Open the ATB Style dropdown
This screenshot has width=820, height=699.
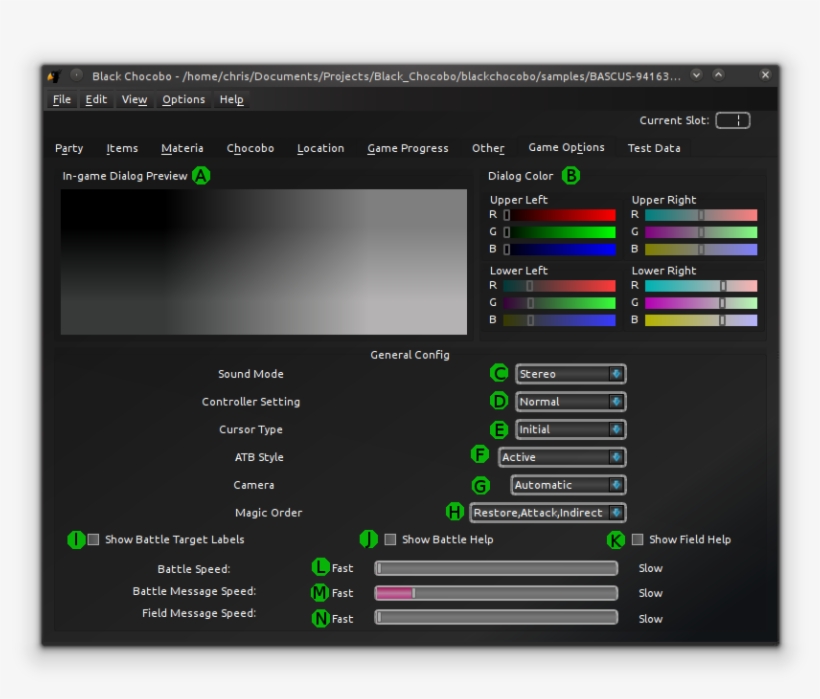click(560, 457)
